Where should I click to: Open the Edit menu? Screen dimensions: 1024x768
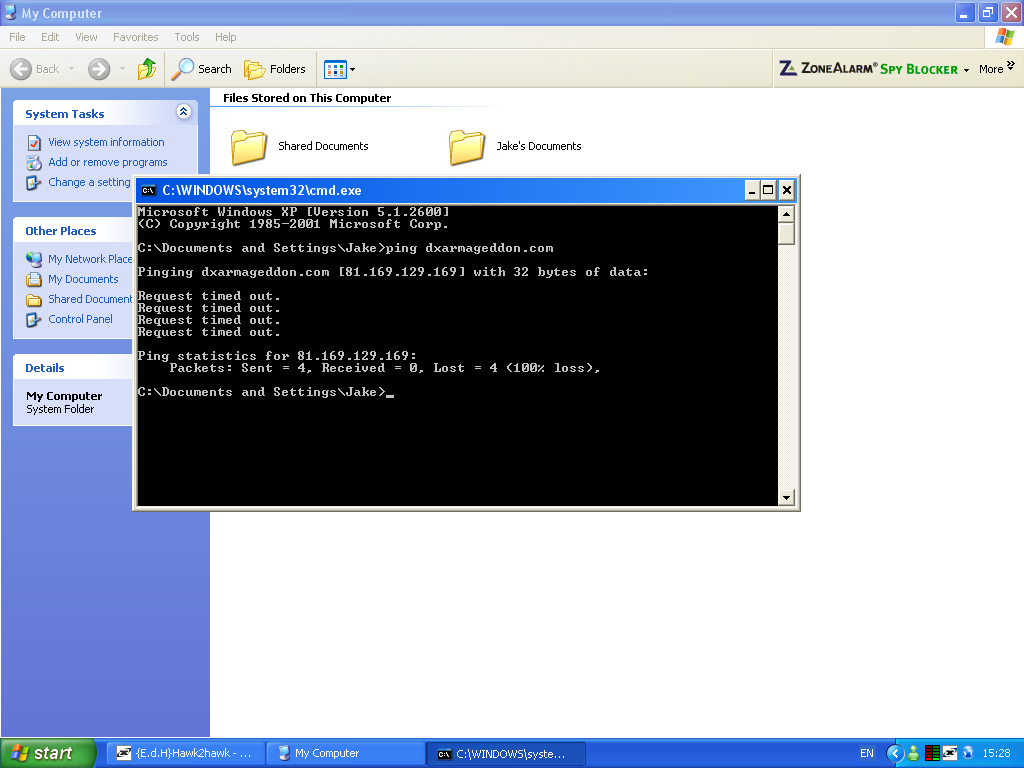50,37
